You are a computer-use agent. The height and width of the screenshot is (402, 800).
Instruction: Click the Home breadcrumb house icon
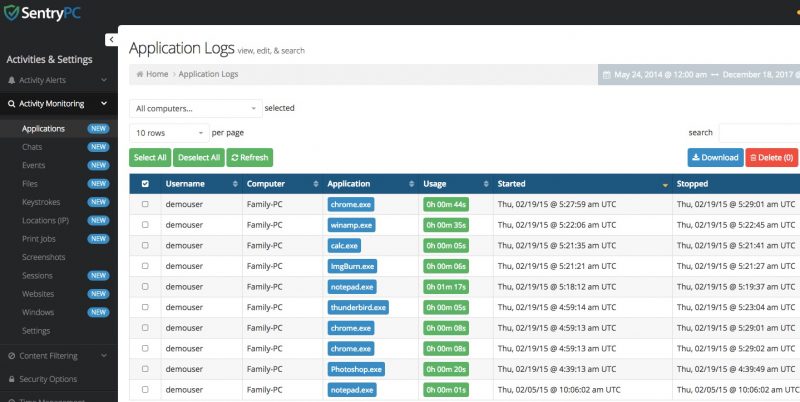point(140,74)
